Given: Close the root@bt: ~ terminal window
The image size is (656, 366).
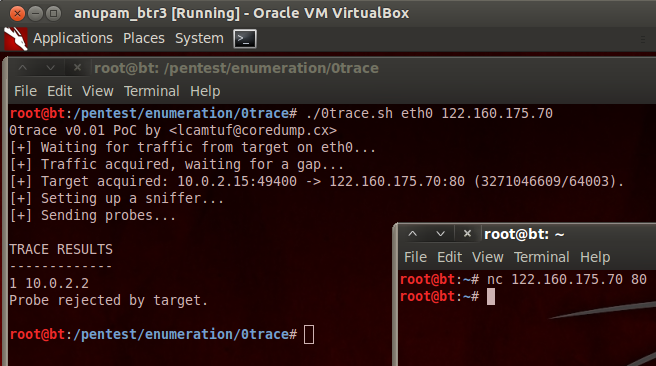Looking at the screenshot, I should pos(467,234).
